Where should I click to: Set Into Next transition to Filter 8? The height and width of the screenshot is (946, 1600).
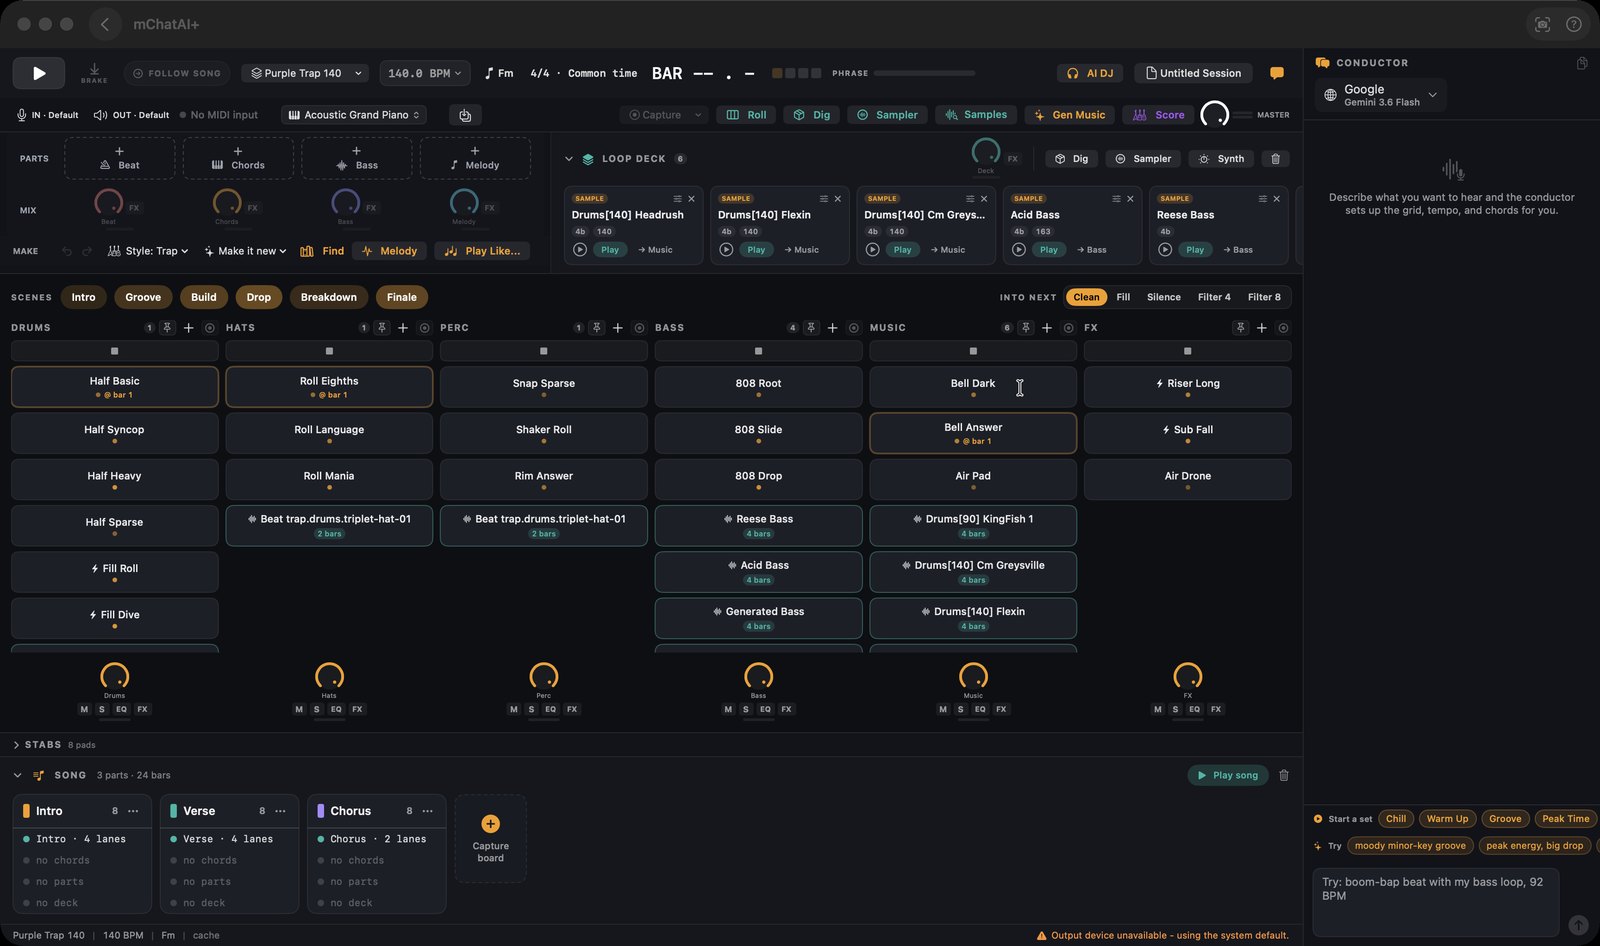coord(1264,297)
